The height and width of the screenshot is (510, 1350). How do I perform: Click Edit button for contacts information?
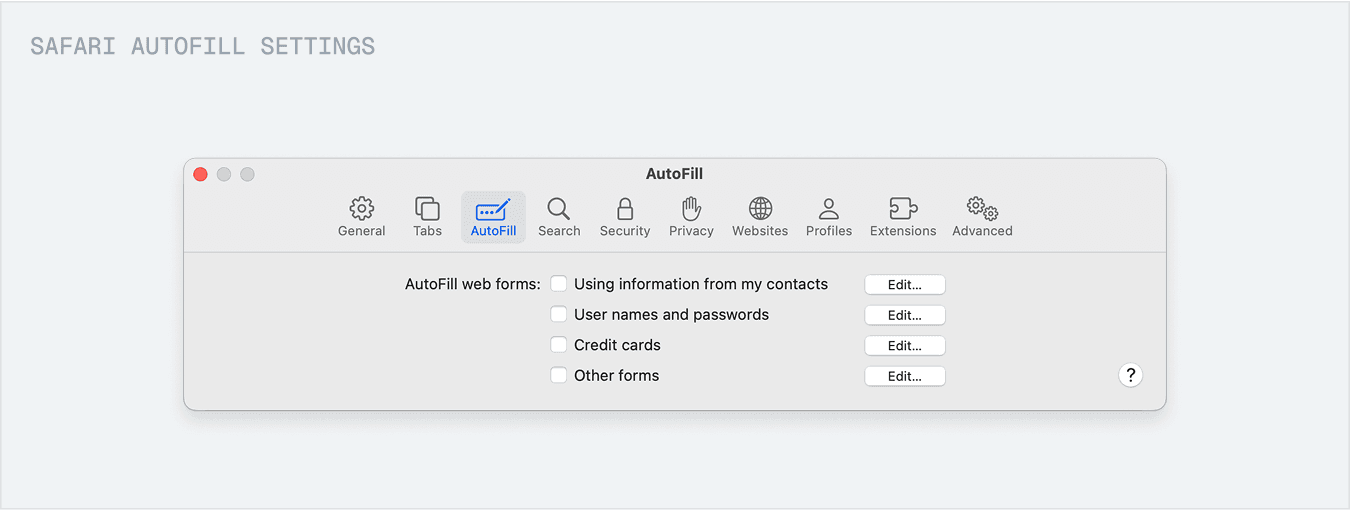click(904, 285)
